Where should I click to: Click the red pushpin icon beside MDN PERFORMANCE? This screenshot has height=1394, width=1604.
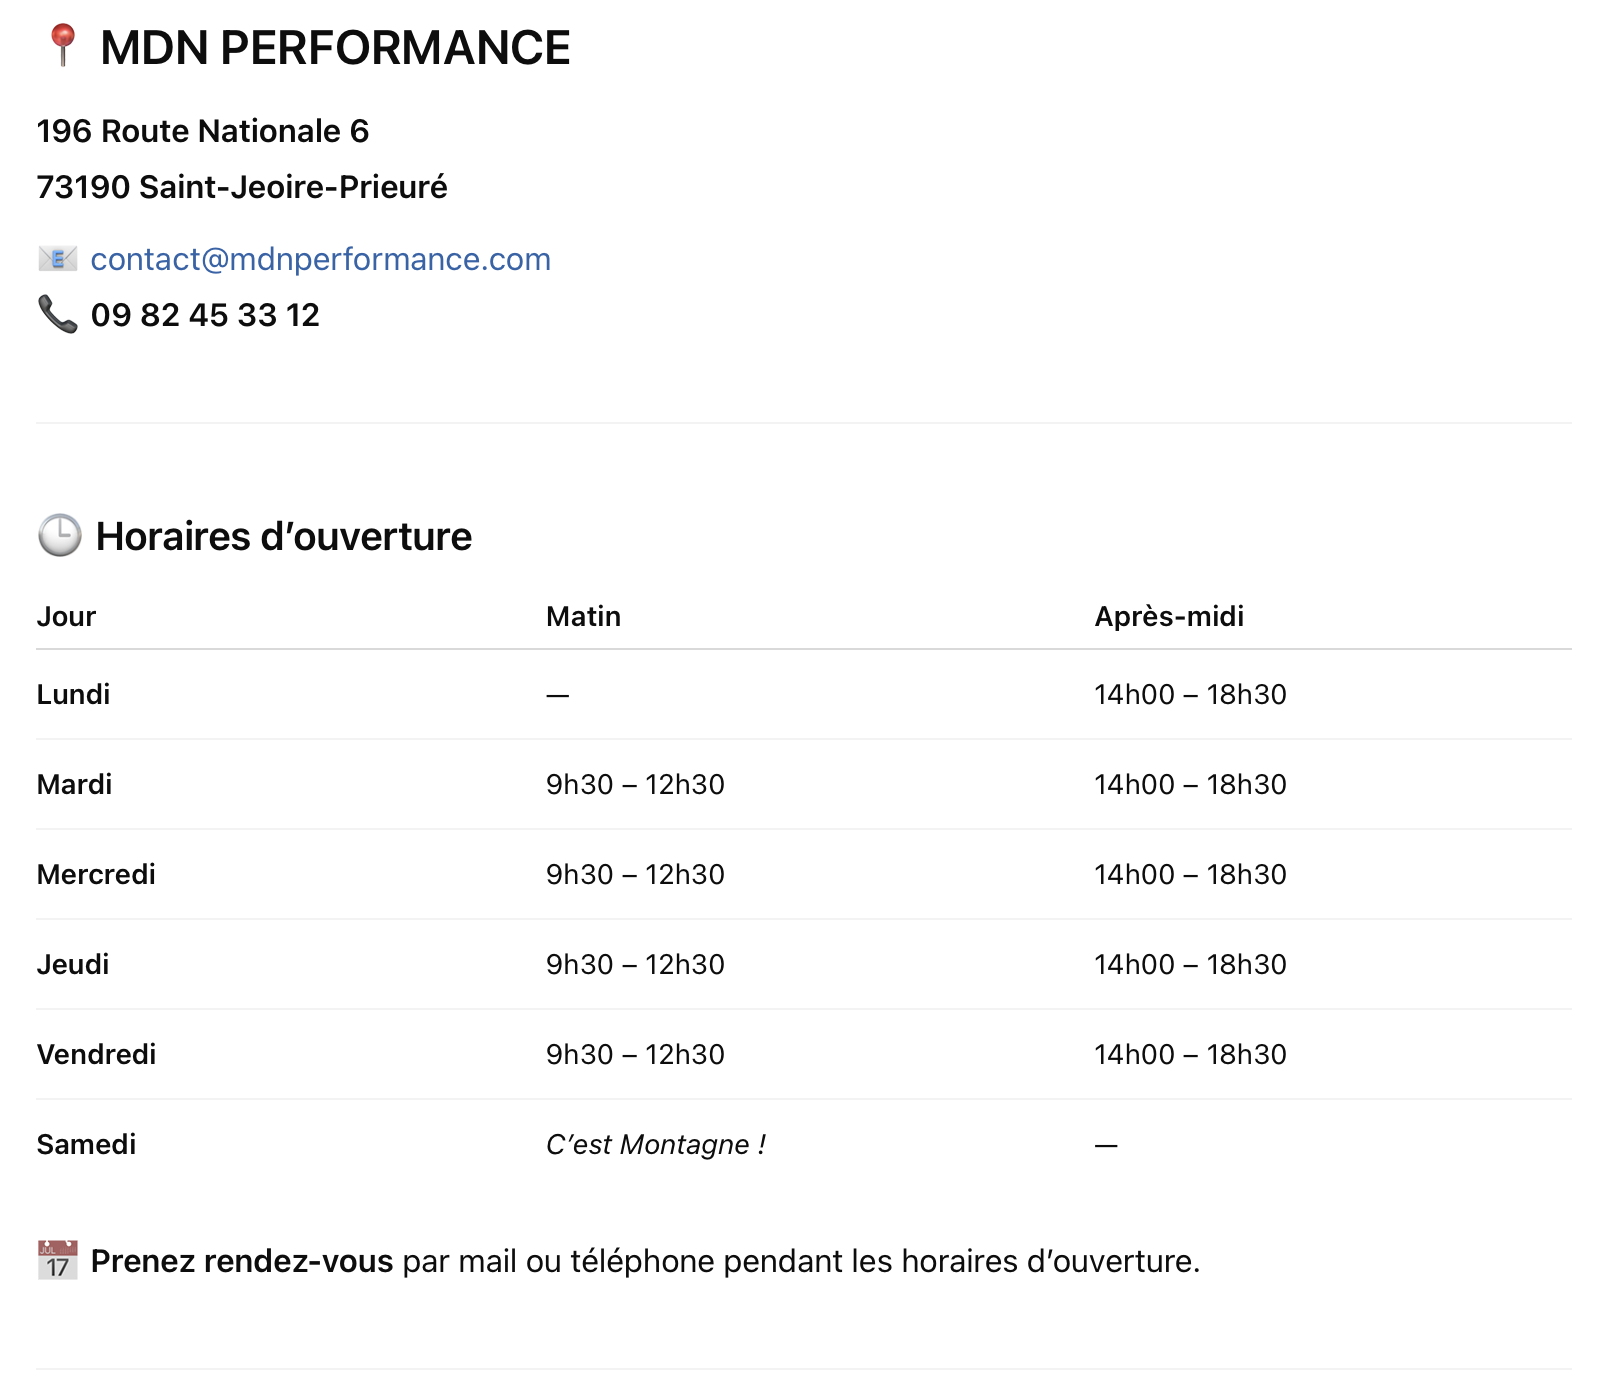(x=62, y=46)
